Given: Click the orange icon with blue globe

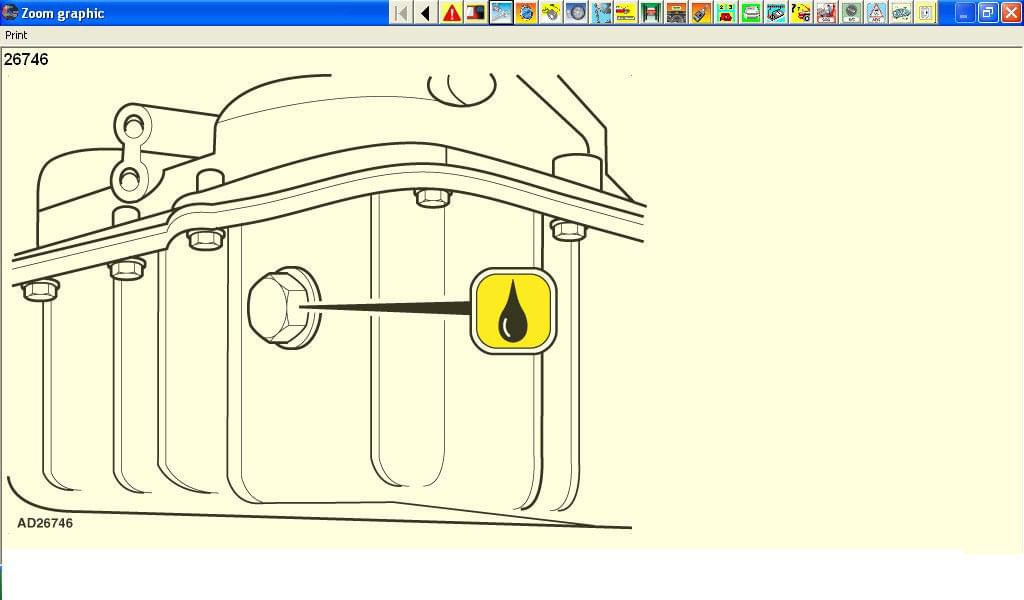Looking at the screenshot, I should point(526,12).
